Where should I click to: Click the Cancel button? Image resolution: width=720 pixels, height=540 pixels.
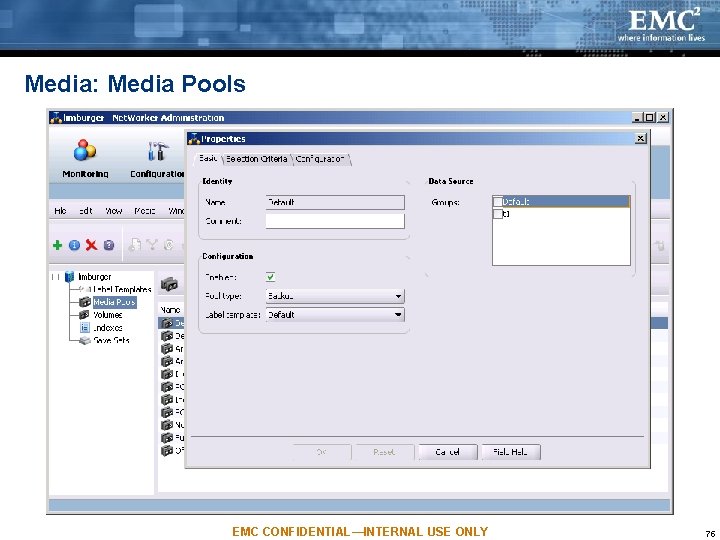point(448,452)
